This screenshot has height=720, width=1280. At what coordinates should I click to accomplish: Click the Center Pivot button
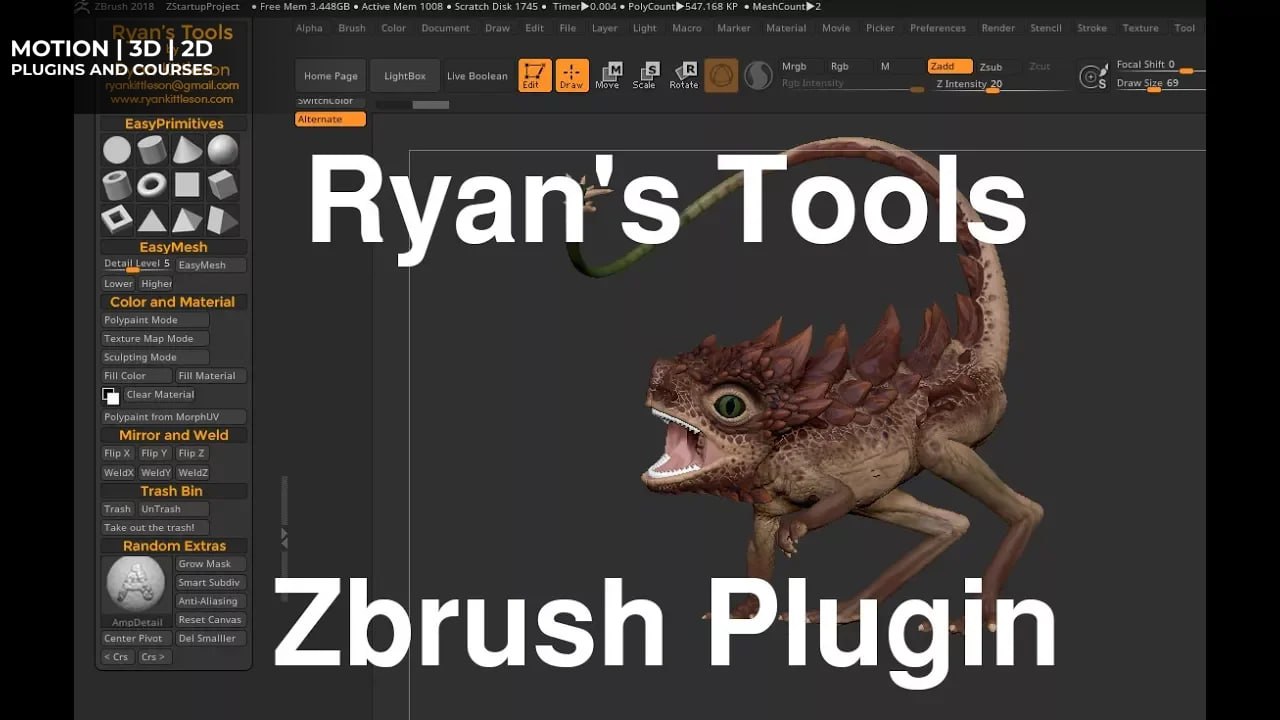[137, 639]
